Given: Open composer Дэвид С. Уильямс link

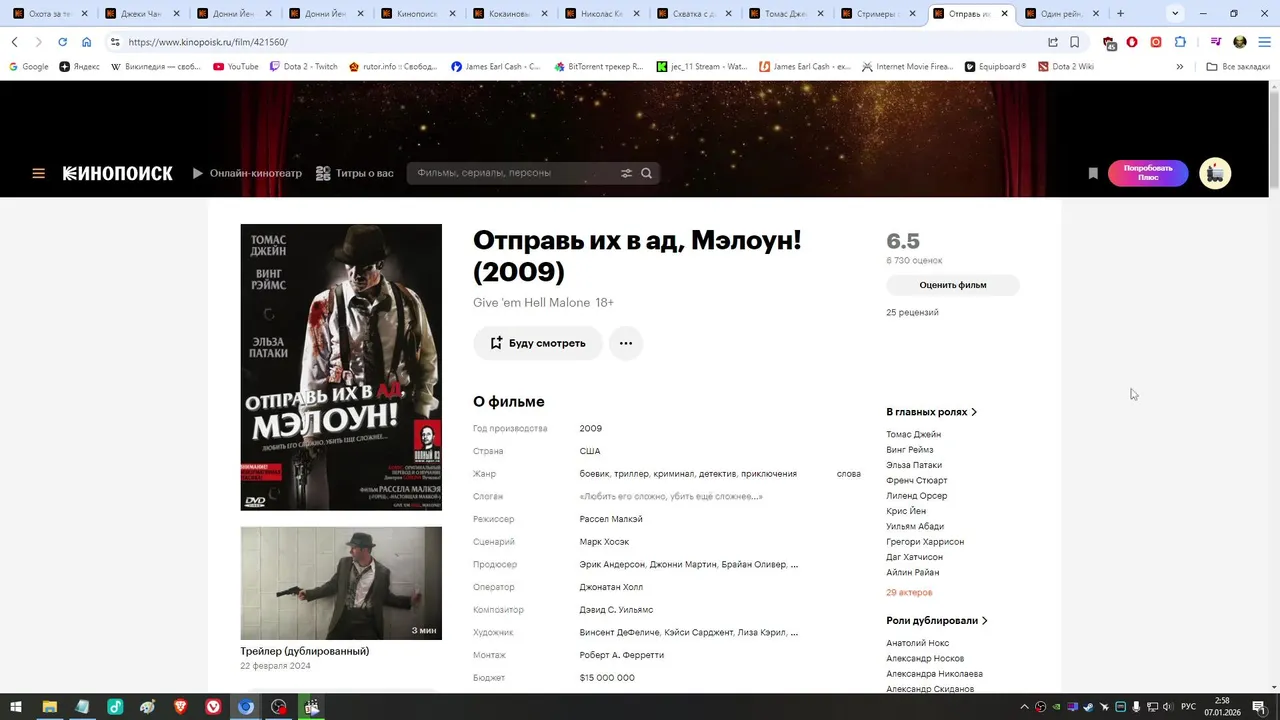Looking at the screenshot, I should tap(616, 610).
